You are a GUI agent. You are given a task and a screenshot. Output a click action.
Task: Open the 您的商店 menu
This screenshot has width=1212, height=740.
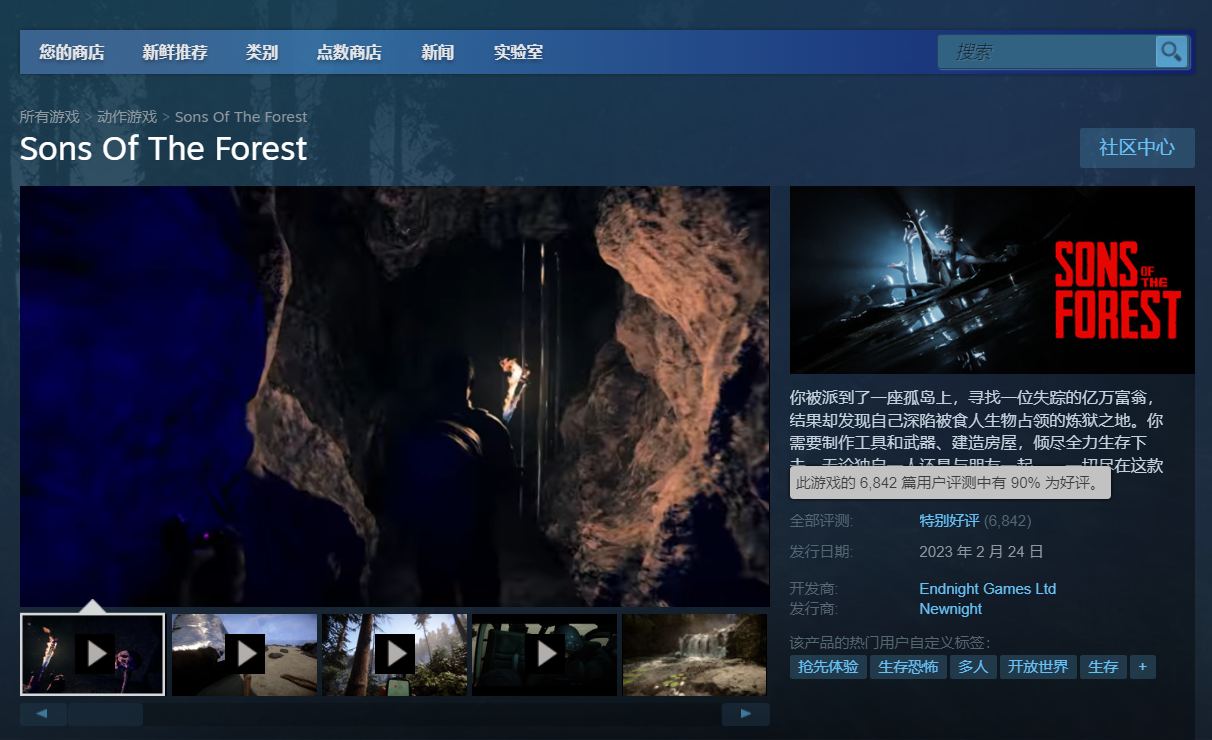(x=72, y=52)
